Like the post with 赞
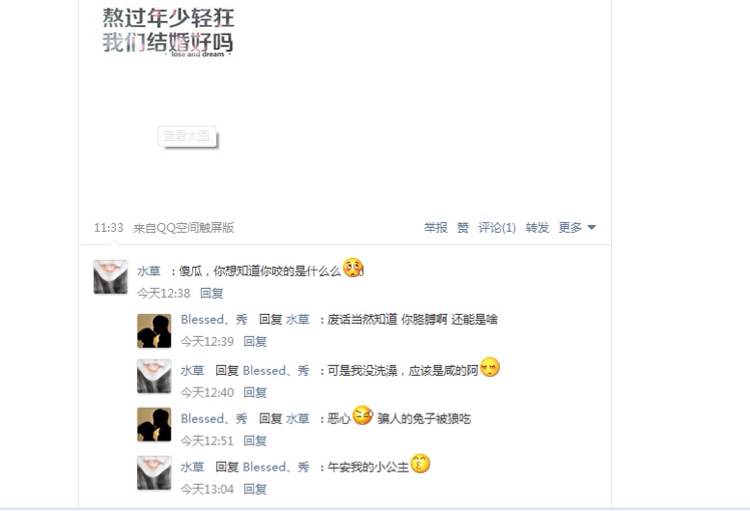The image size is (750, 511). 463,228
